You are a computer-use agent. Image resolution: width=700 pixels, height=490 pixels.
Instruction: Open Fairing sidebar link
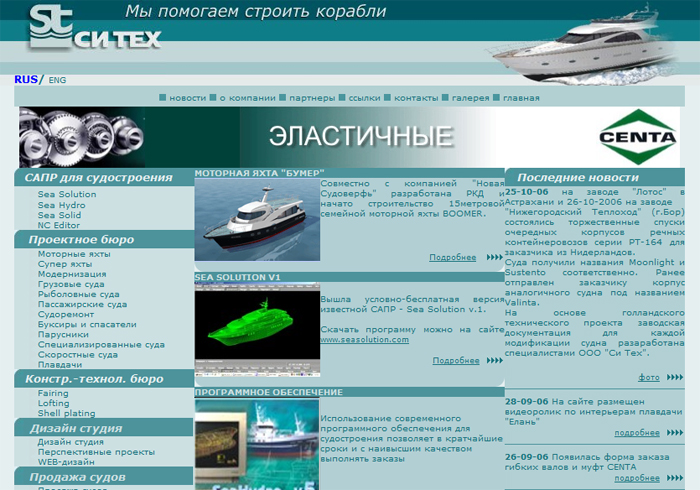[x=53, y=394]
